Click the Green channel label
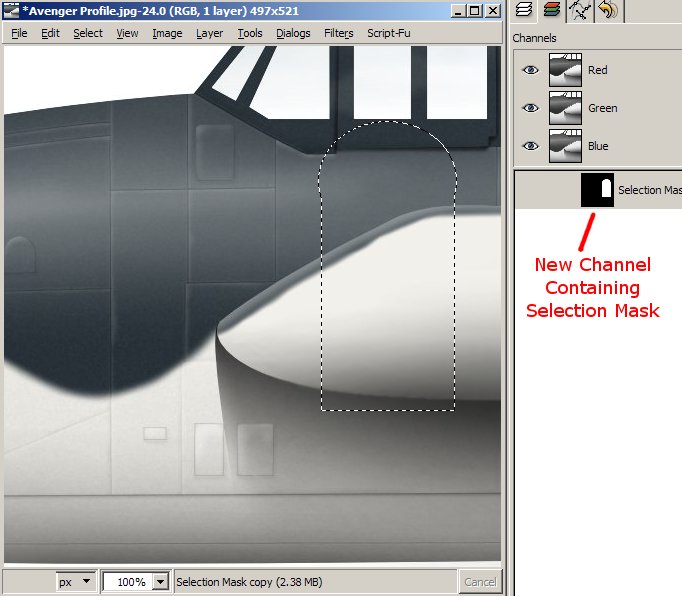 pos(602,107)
